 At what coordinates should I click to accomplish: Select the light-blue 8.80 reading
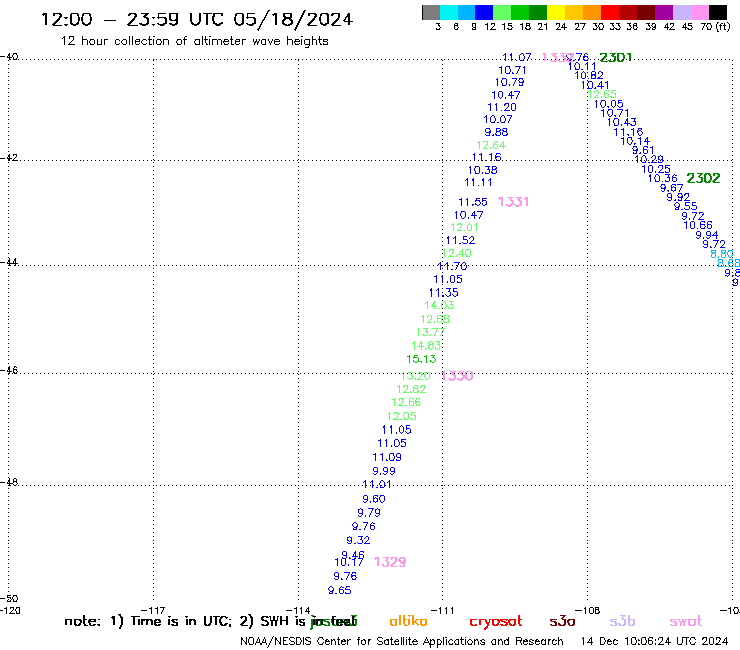[x=722, y=254]
